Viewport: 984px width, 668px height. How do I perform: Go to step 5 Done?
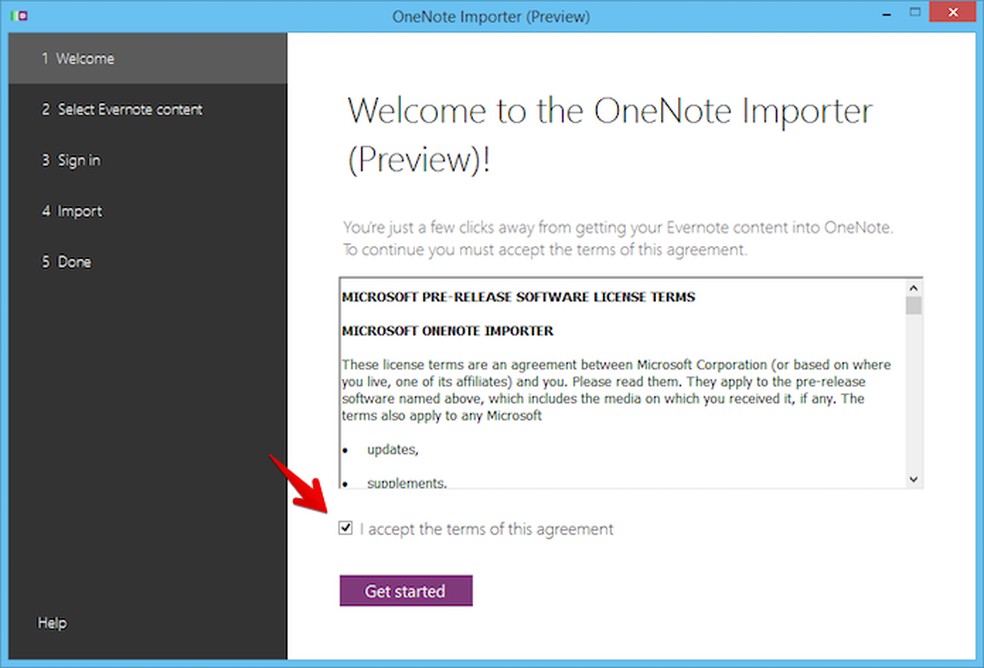[x=148, y=262]
